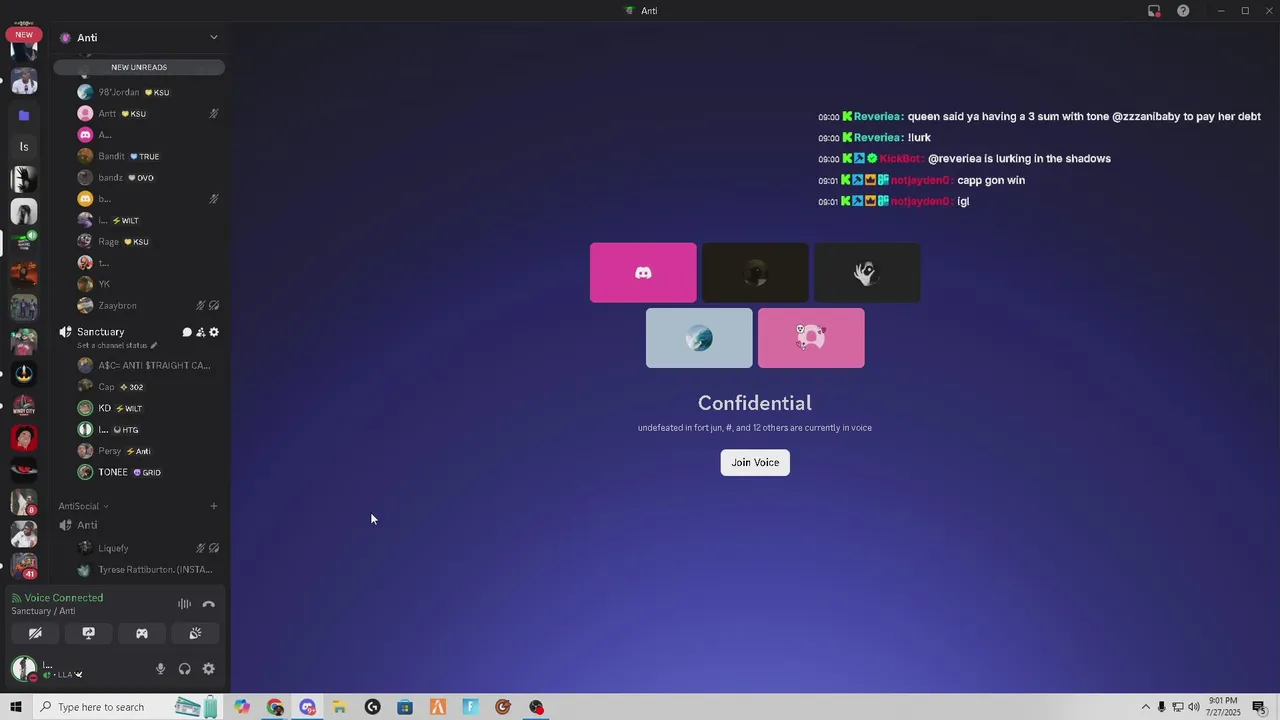Collapse the AntiSocial category
The image size is (1280, 720).
(84, 506)
